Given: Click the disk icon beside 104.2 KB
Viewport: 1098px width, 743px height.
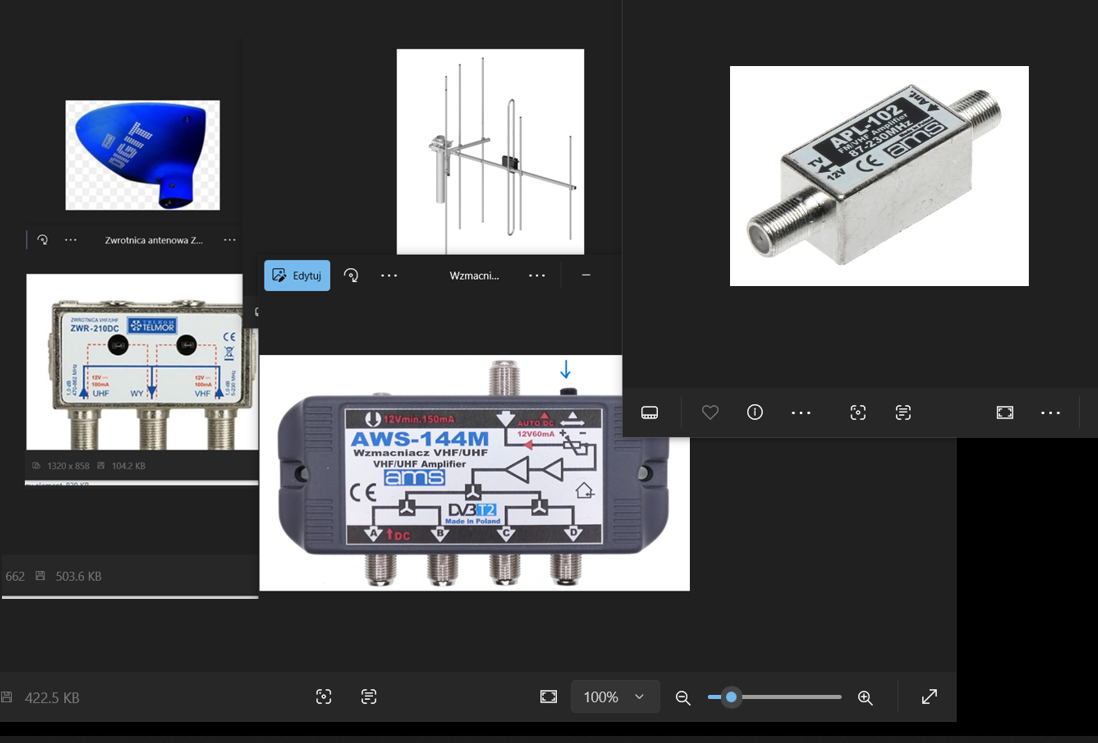Looking at the screenshot, I should 101,466.
